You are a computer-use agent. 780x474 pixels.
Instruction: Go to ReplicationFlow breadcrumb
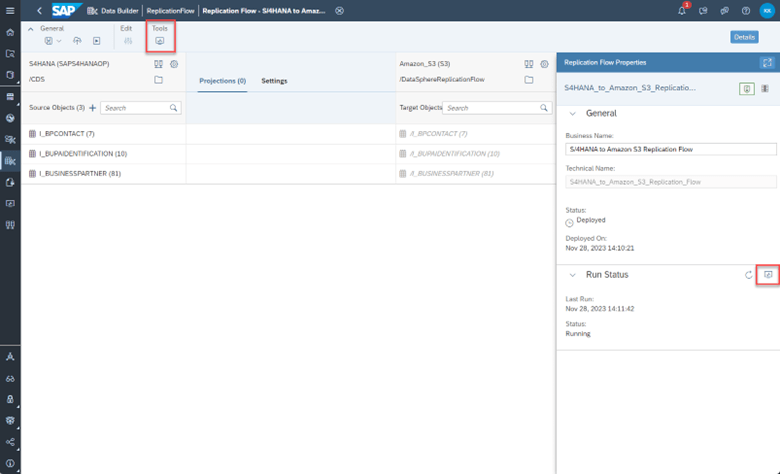coord(170,10)
